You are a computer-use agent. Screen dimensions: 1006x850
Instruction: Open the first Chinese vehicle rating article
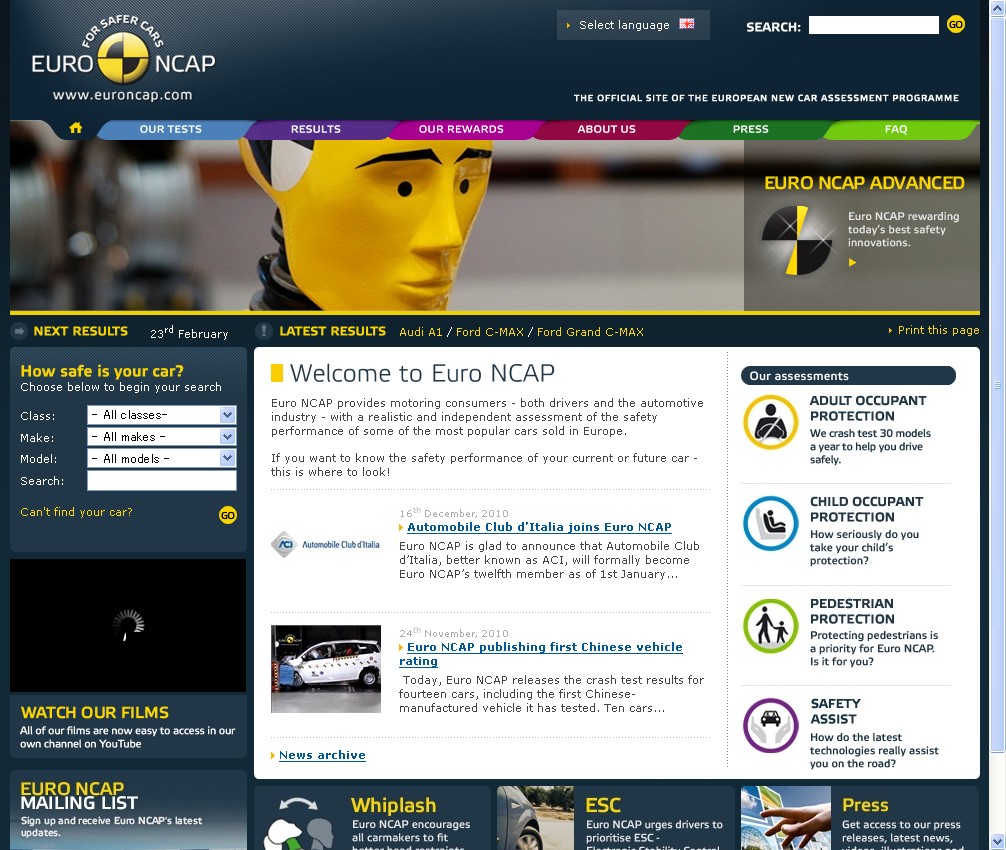point(540,654)
